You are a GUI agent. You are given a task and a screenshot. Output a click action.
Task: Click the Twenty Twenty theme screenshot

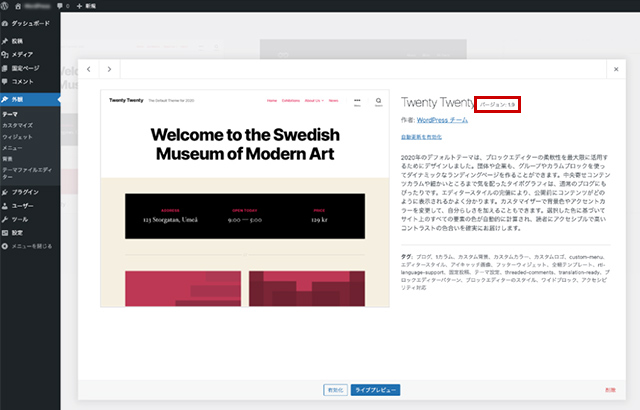(245, 198)
